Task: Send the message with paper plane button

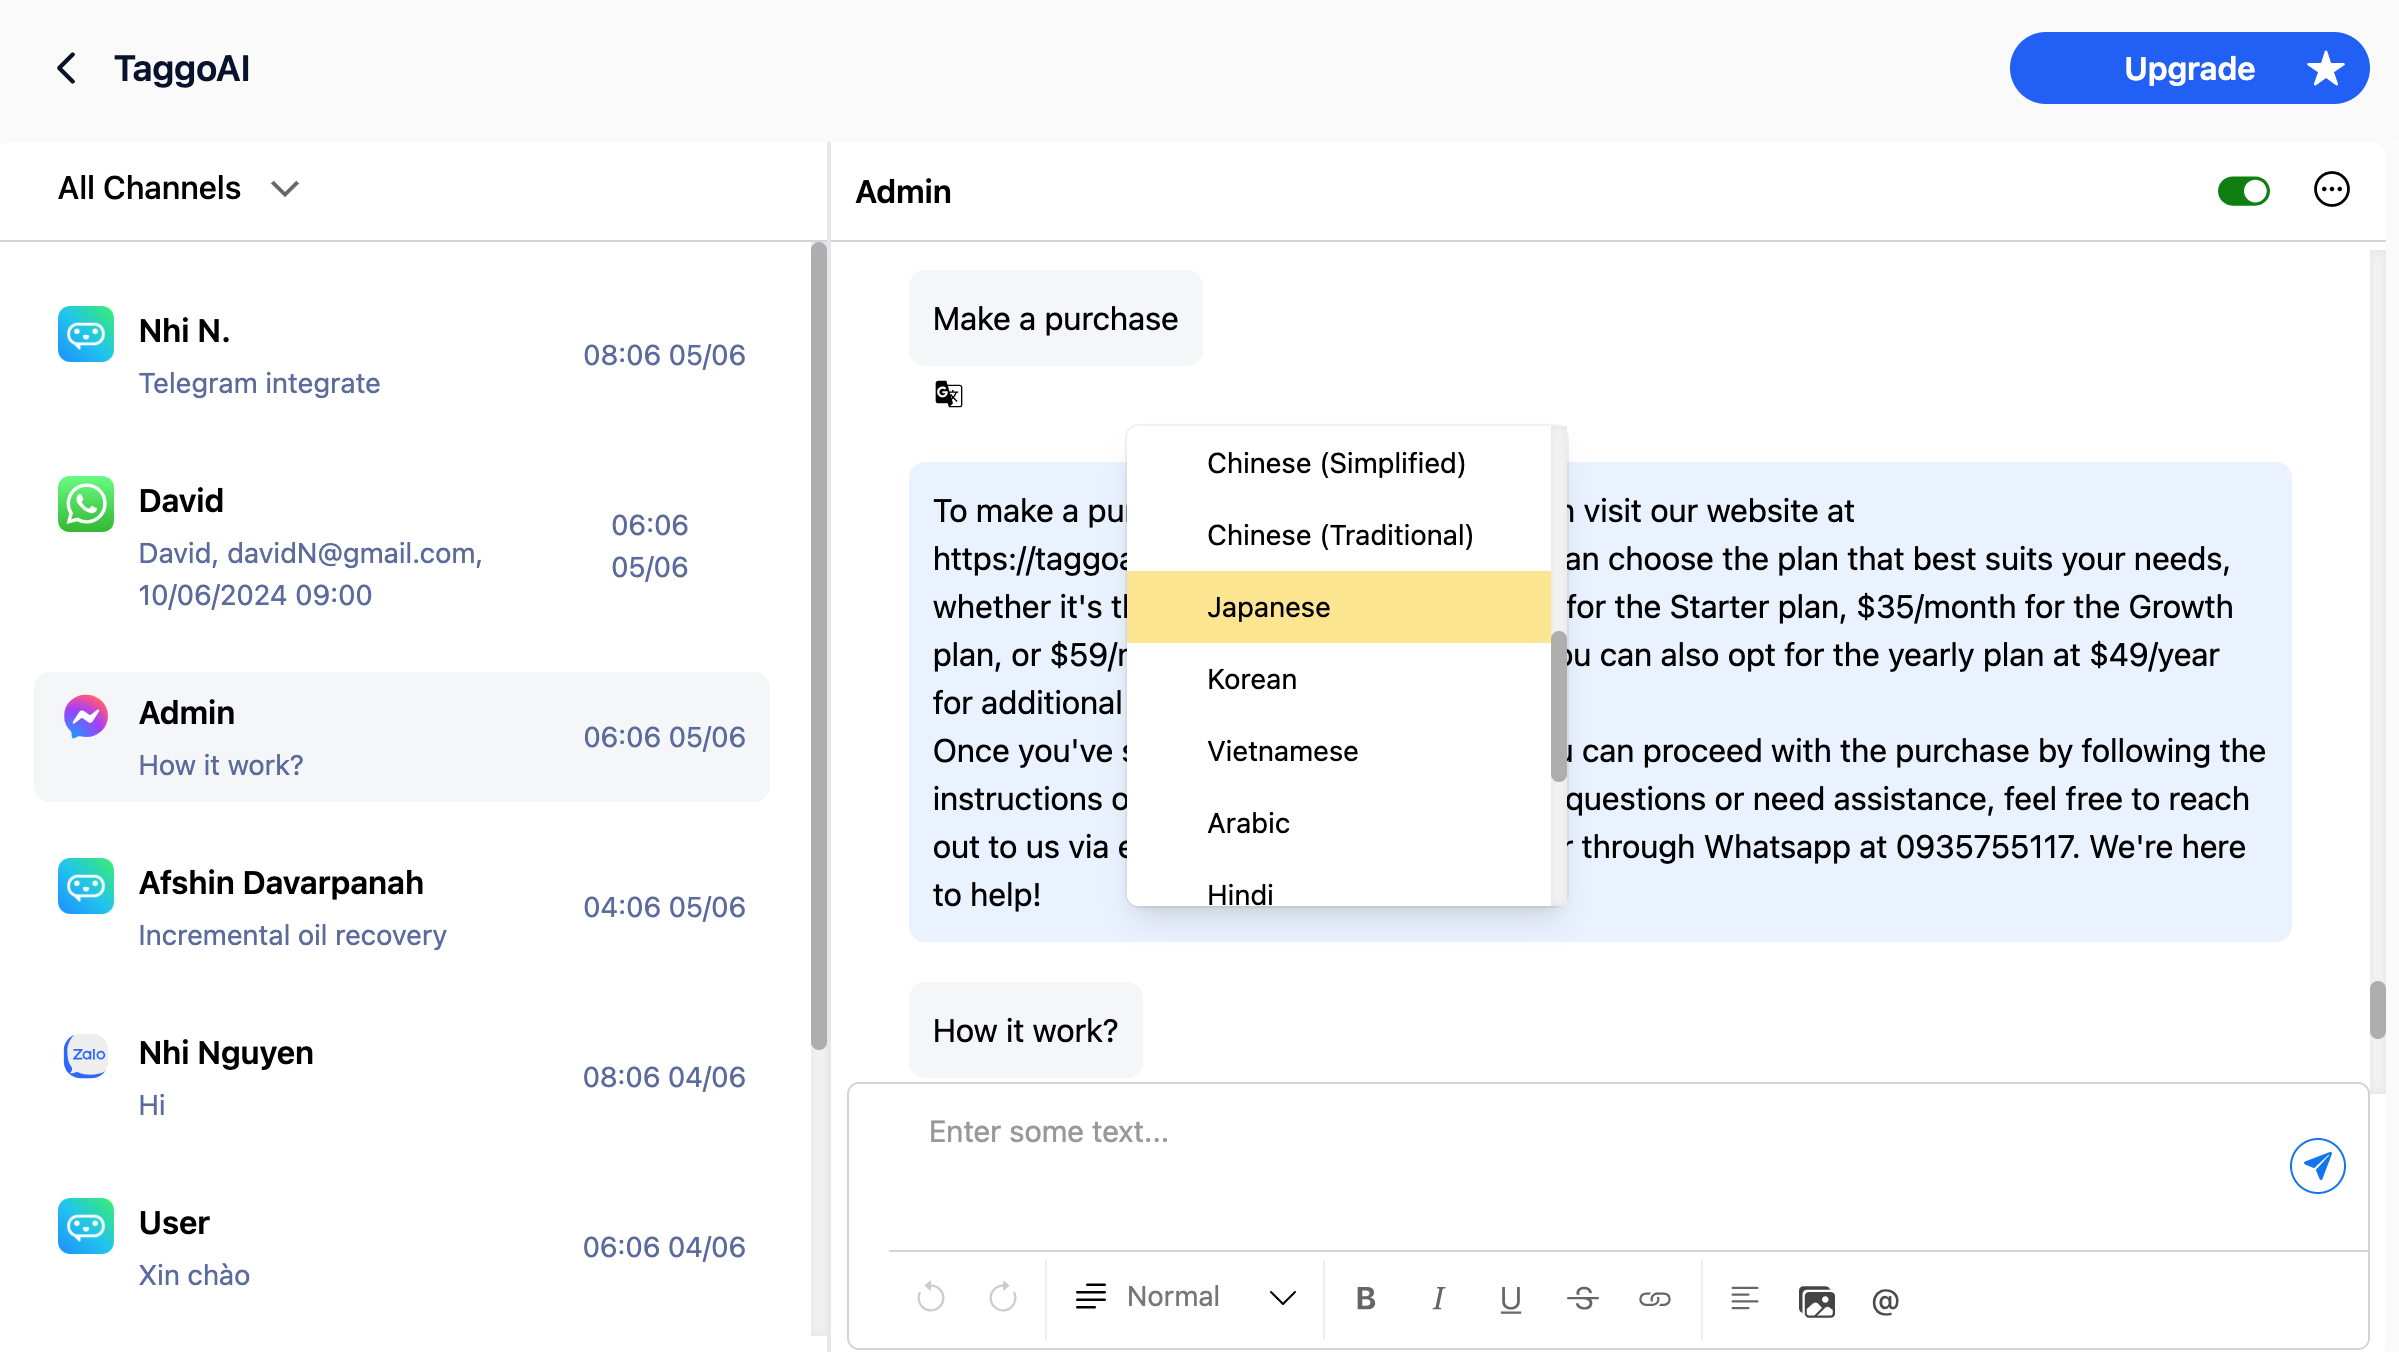Action: click(2317, 1166)
